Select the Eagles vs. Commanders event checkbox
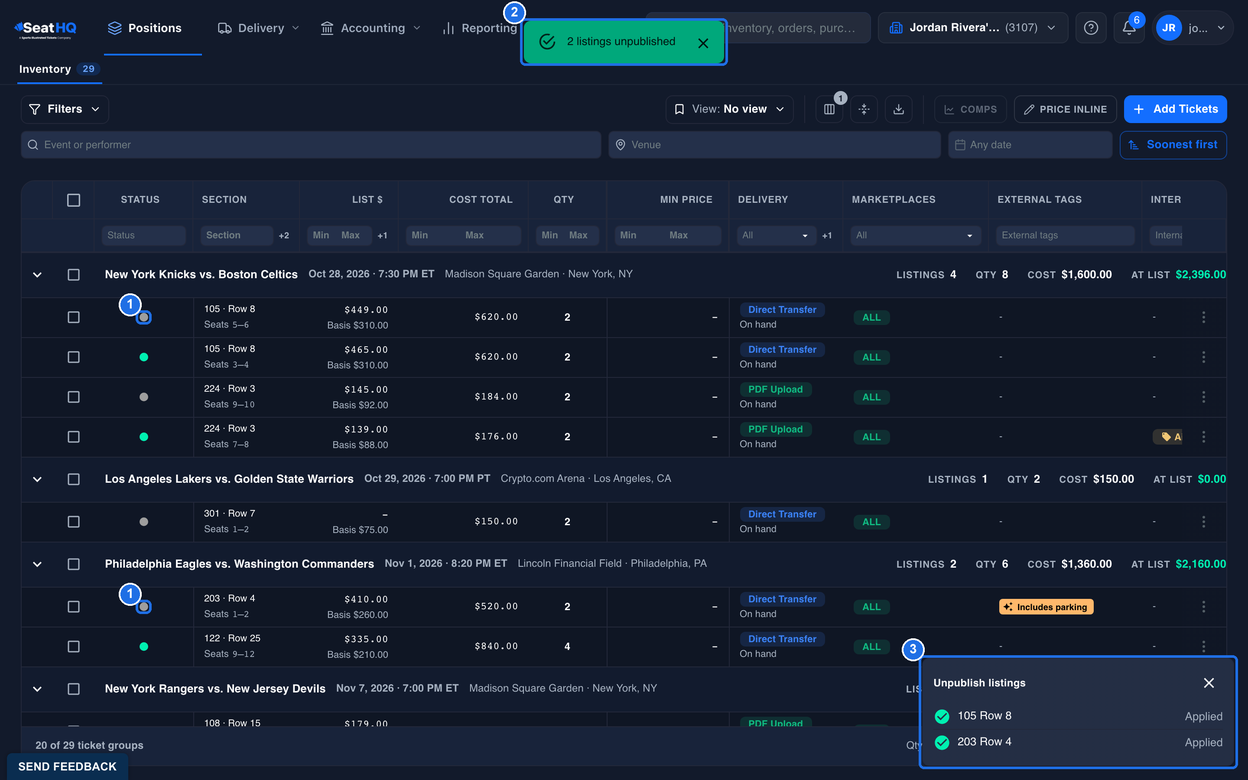1248x780 pixels. [73, 564]
